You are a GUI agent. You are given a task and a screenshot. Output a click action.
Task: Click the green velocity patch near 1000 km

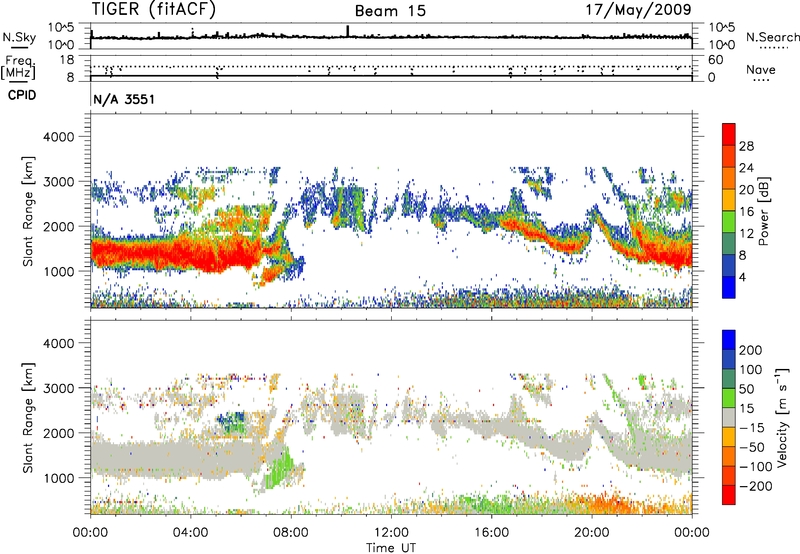pos(279,469)
